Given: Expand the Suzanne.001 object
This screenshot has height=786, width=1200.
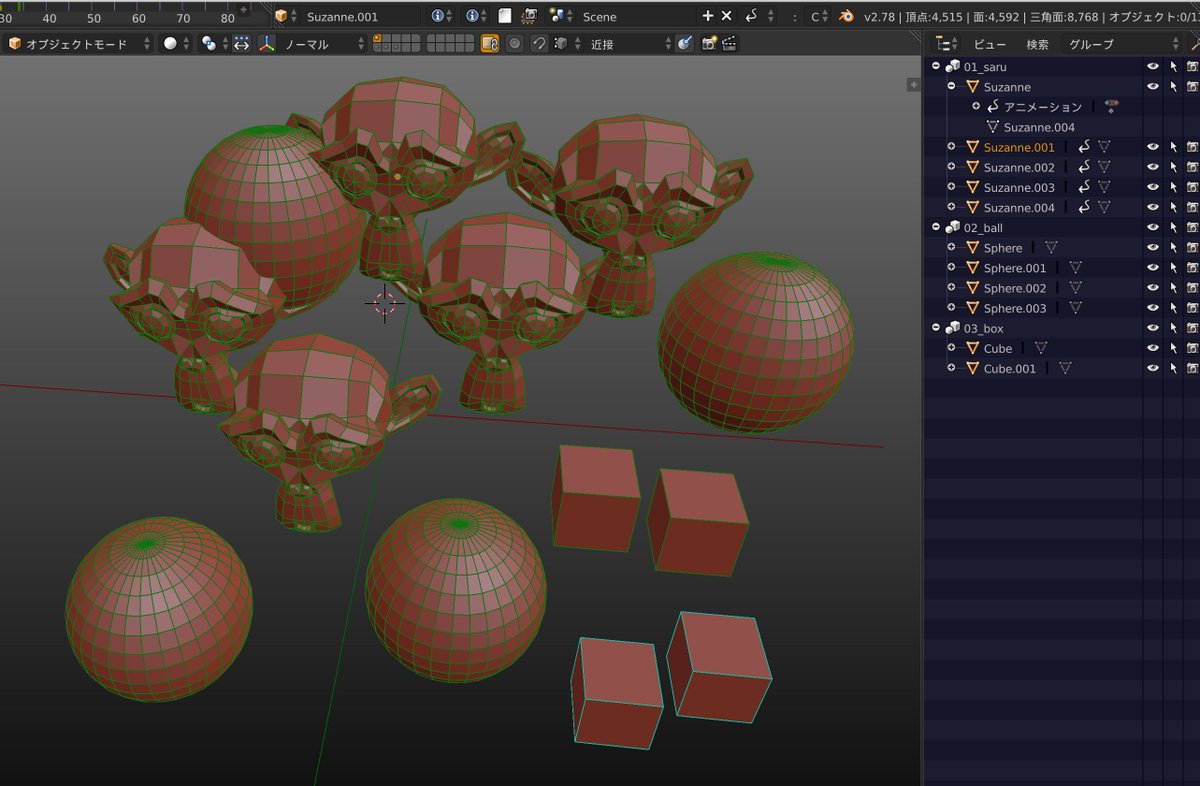Looking at the screenshot, I should coord(952,147).
